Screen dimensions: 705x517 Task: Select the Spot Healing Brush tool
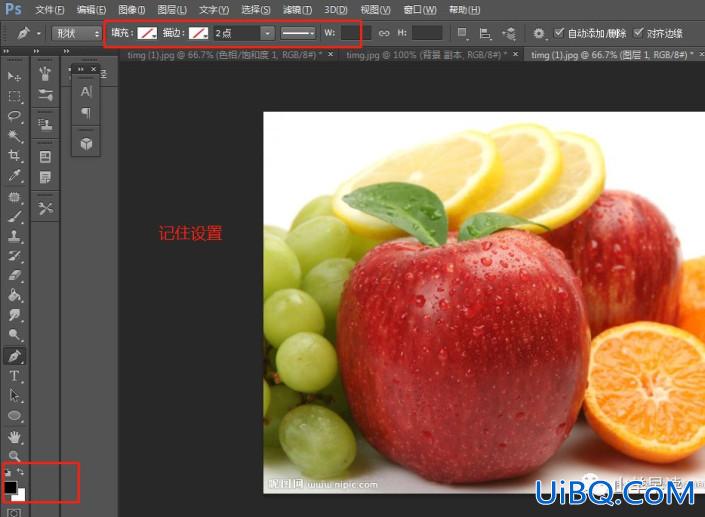click(x=14, y=197)
